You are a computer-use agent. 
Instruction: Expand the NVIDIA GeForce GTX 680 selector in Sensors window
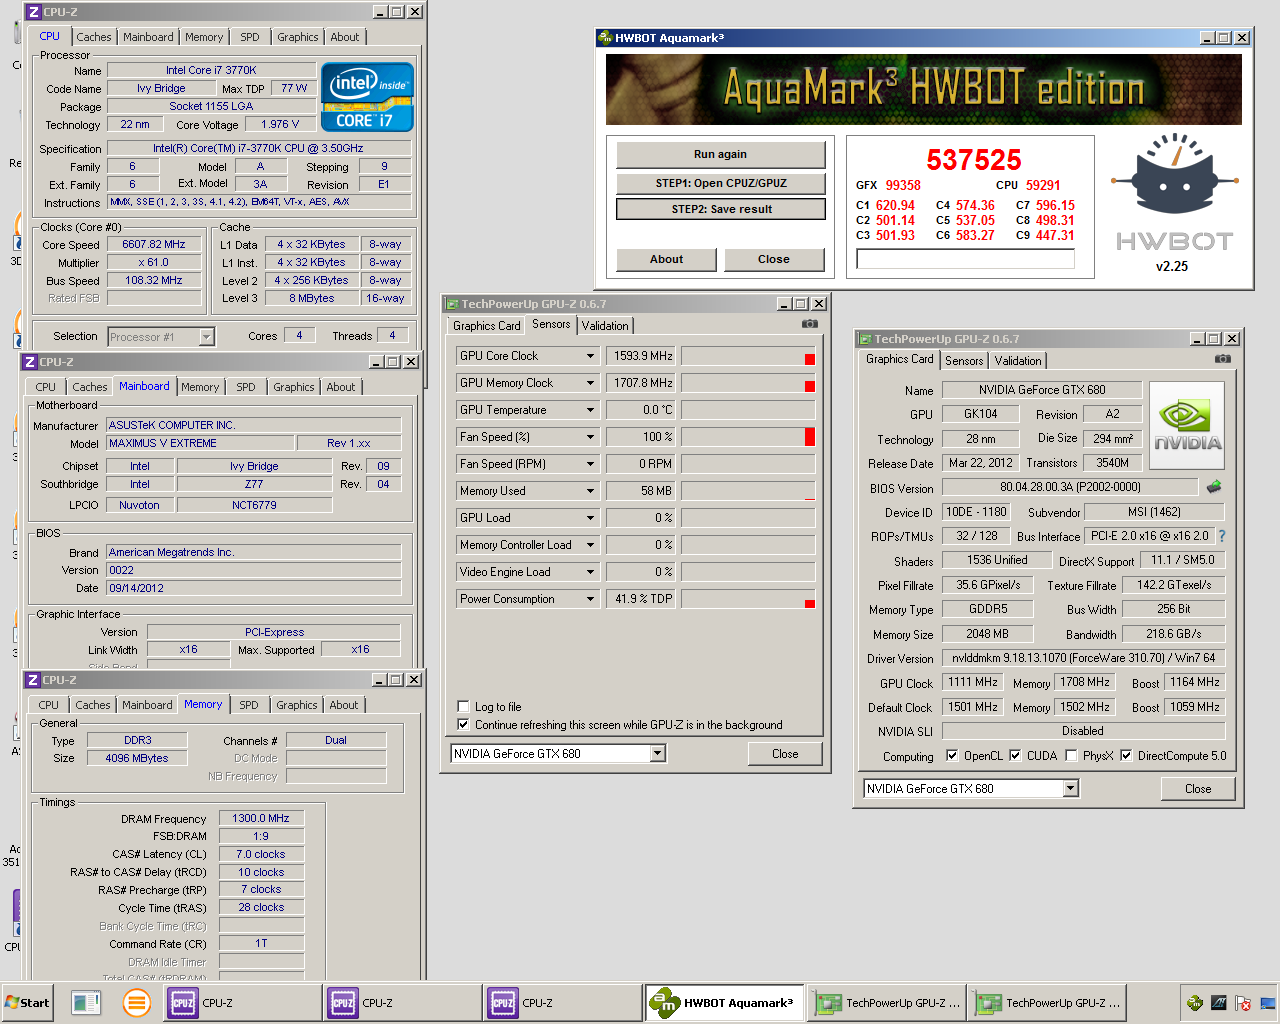(x=657, y=754)
